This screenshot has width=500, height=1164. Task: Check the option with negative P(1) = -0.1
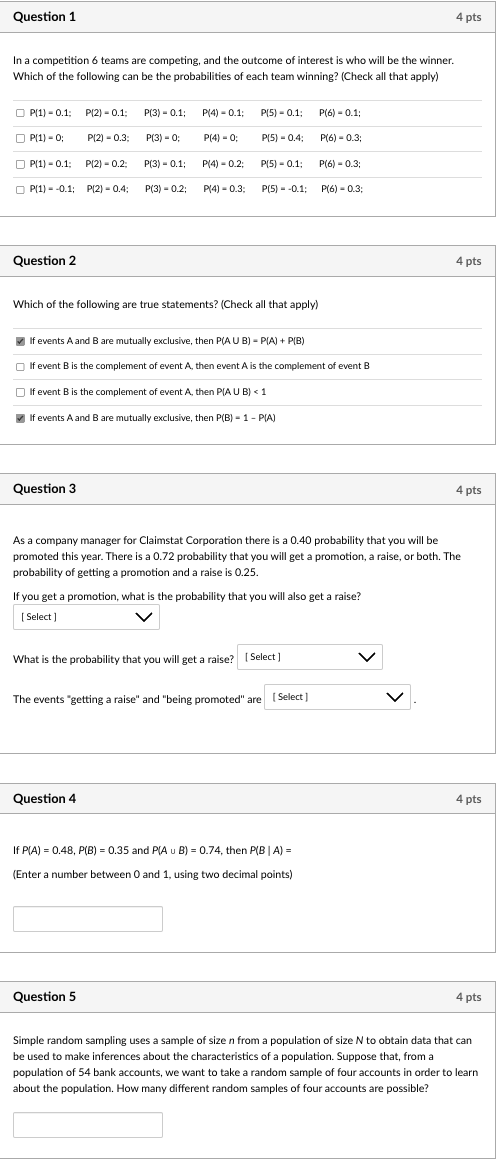[20, 189]
